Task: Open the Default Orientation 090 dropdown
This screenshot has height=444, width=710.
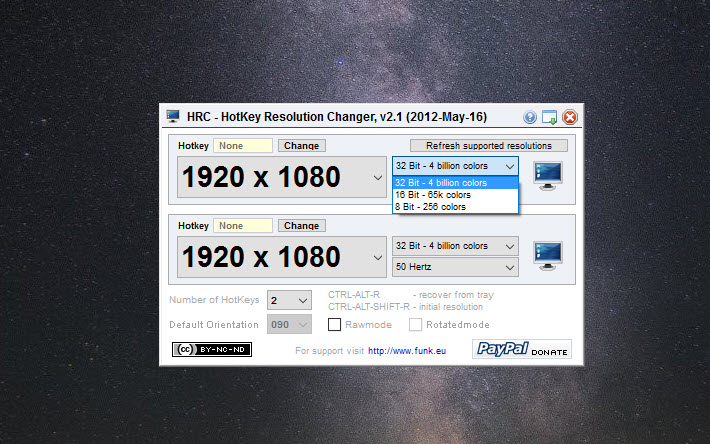Action: 289,325
